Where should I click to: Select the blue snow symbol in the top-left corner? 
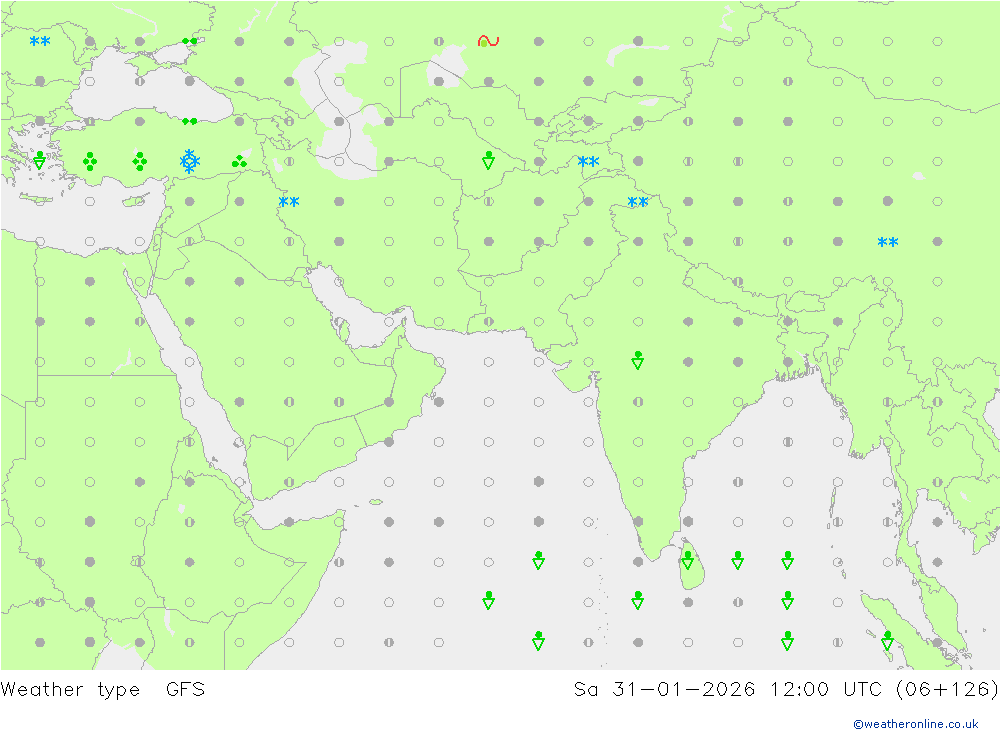coord(40,41)
